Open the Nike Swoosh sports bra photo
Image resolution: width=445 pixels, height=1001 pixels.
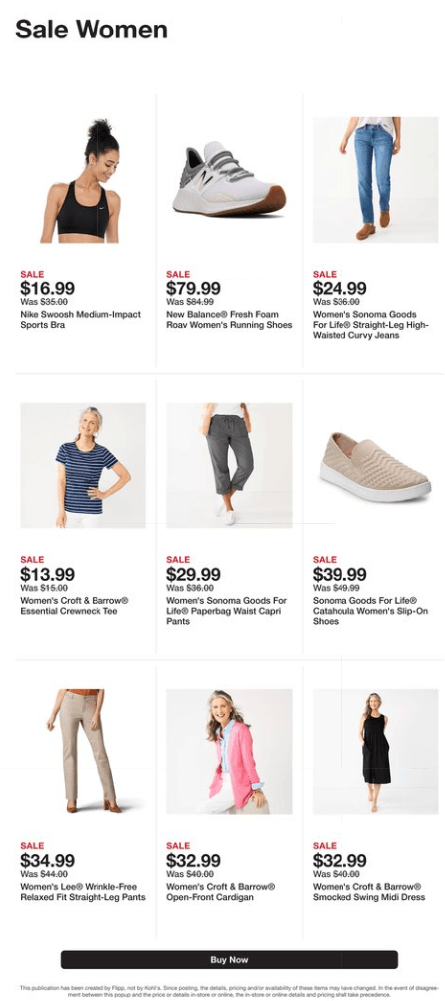click(82, 180)
